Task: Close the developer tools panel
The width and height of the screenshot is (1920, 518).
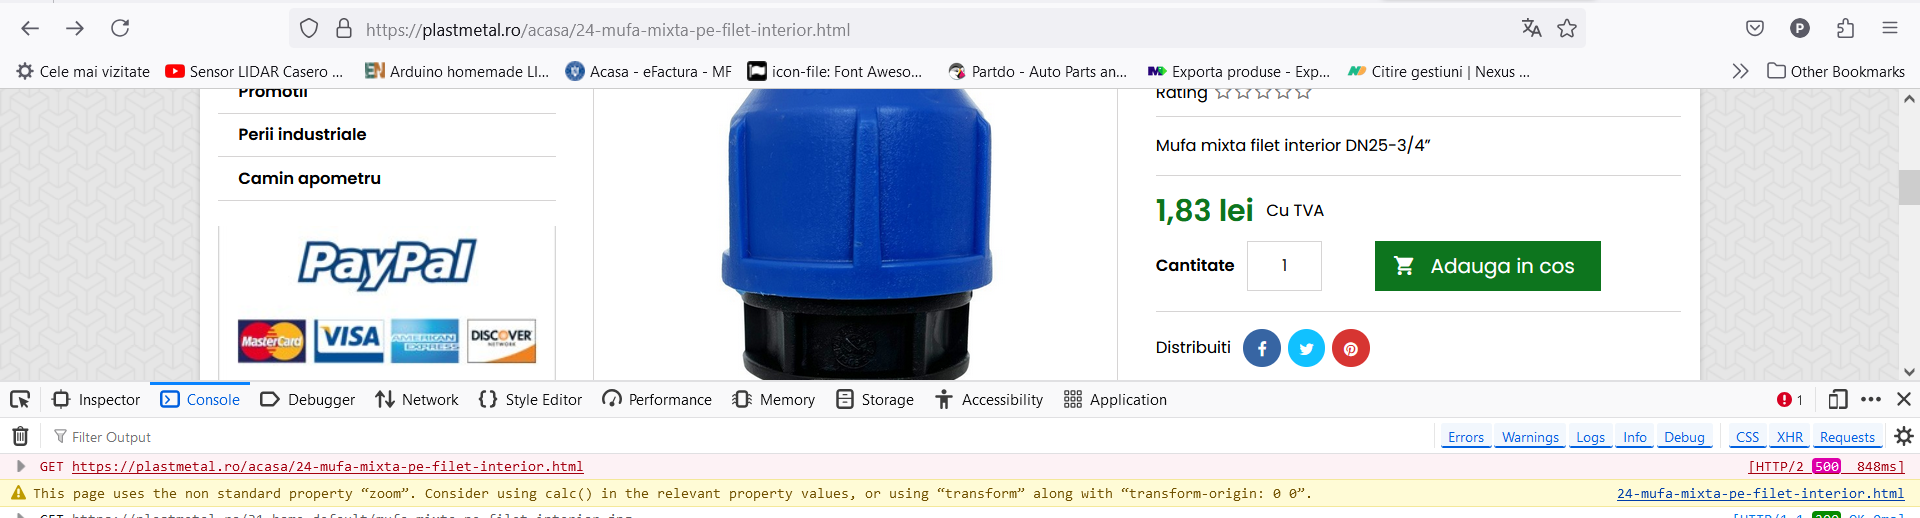Action: tap(1904, 399)
